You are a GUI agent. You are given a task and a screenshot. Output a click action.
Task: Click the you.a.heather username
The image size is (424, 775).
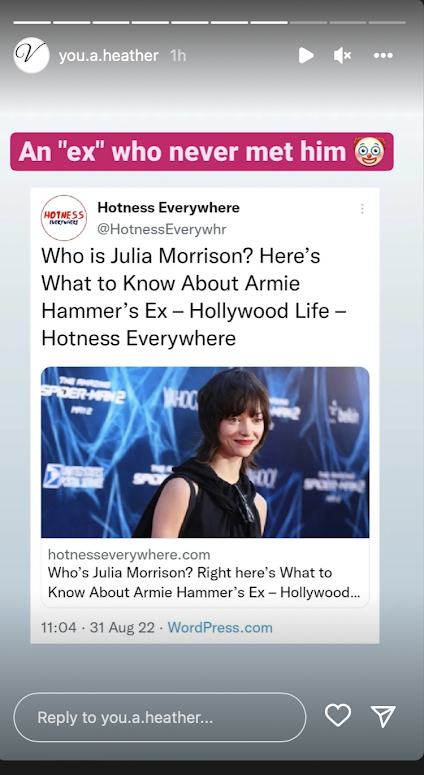pos(108,55)
